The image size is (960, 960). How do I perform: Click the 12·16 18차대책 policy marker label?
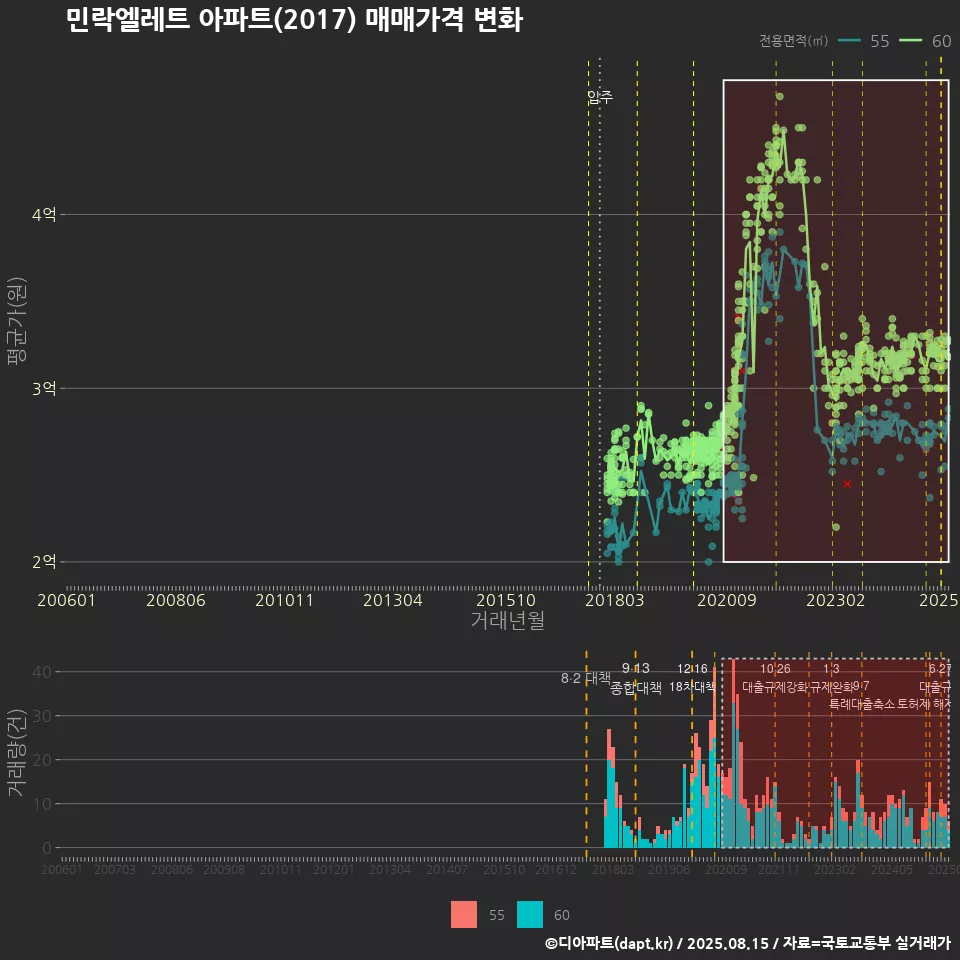click(692, 678)
